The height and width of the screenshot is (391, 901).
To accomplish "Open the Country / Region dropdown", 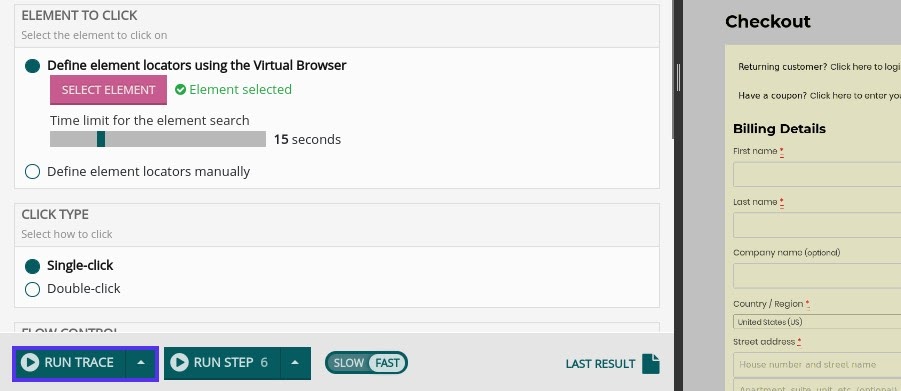I will (x=817, y=322).
